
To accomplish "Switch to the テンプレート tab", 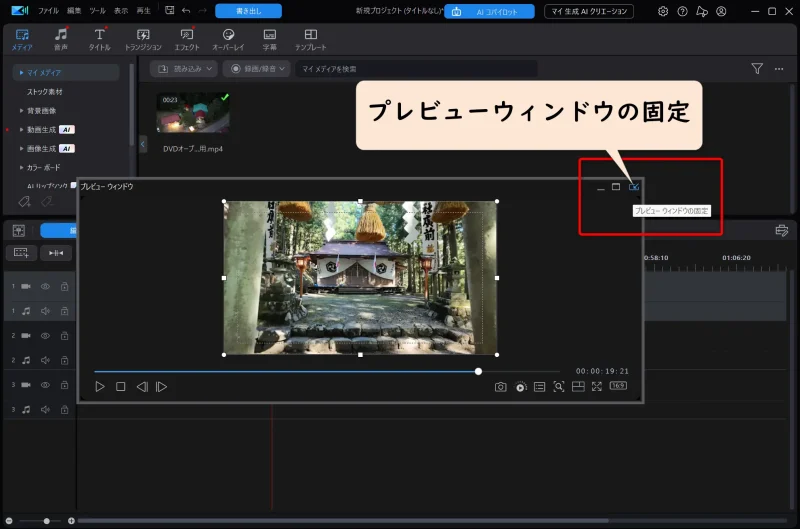I will [x=310, y=39].
